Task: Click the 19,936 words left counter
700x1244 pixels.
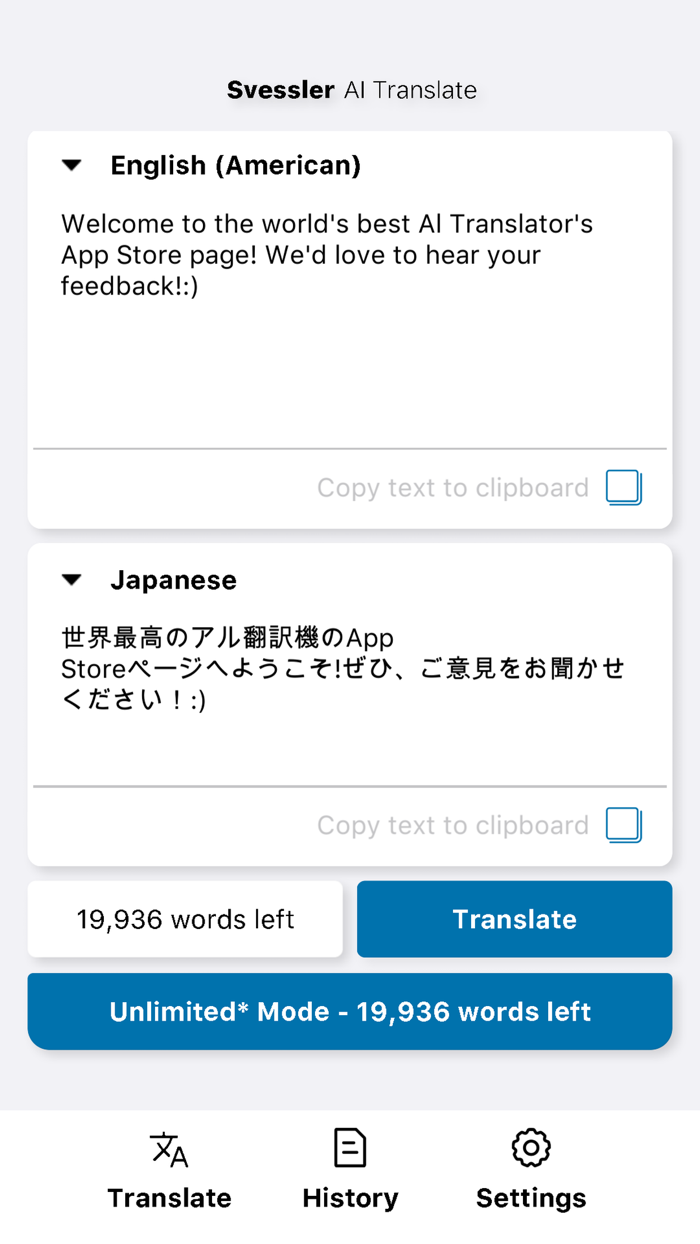Action: [185, 918]
